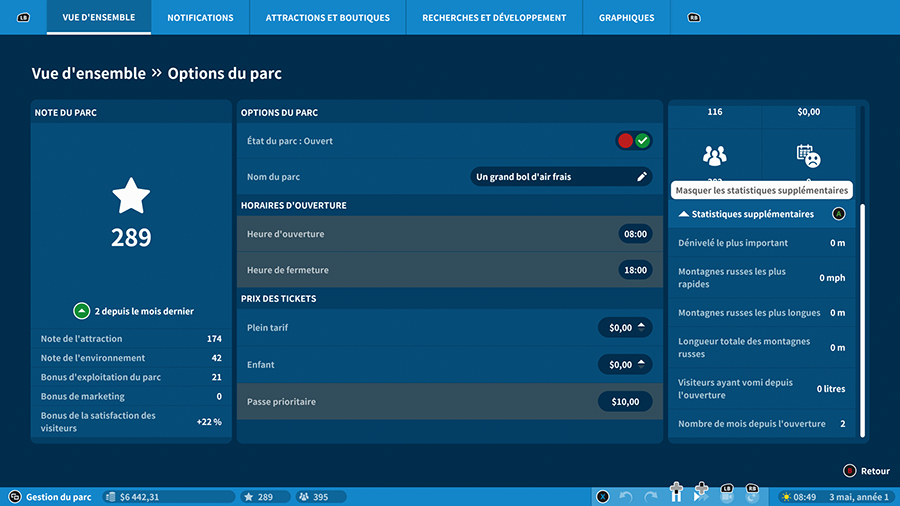
Task: Switch to the Notifications tab
Action: [200, 18]
